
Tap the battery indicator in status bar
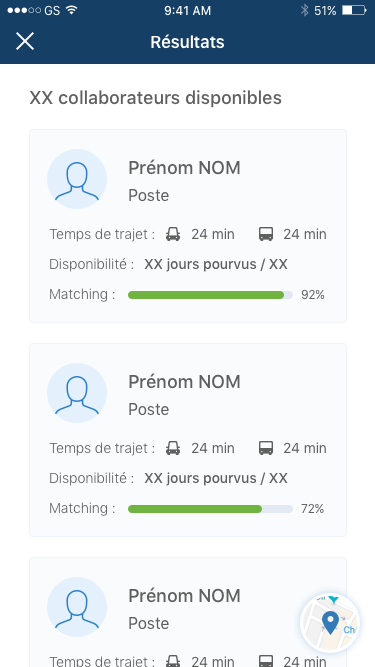click(x=354, y=11)
